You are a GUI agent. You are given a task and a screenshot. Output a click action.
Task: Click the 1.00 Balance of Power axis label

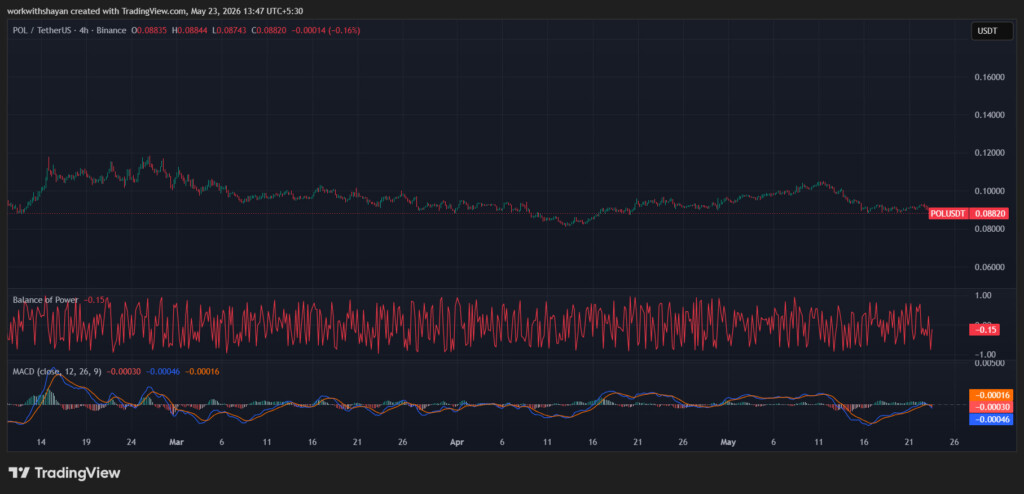pos(983,295)
